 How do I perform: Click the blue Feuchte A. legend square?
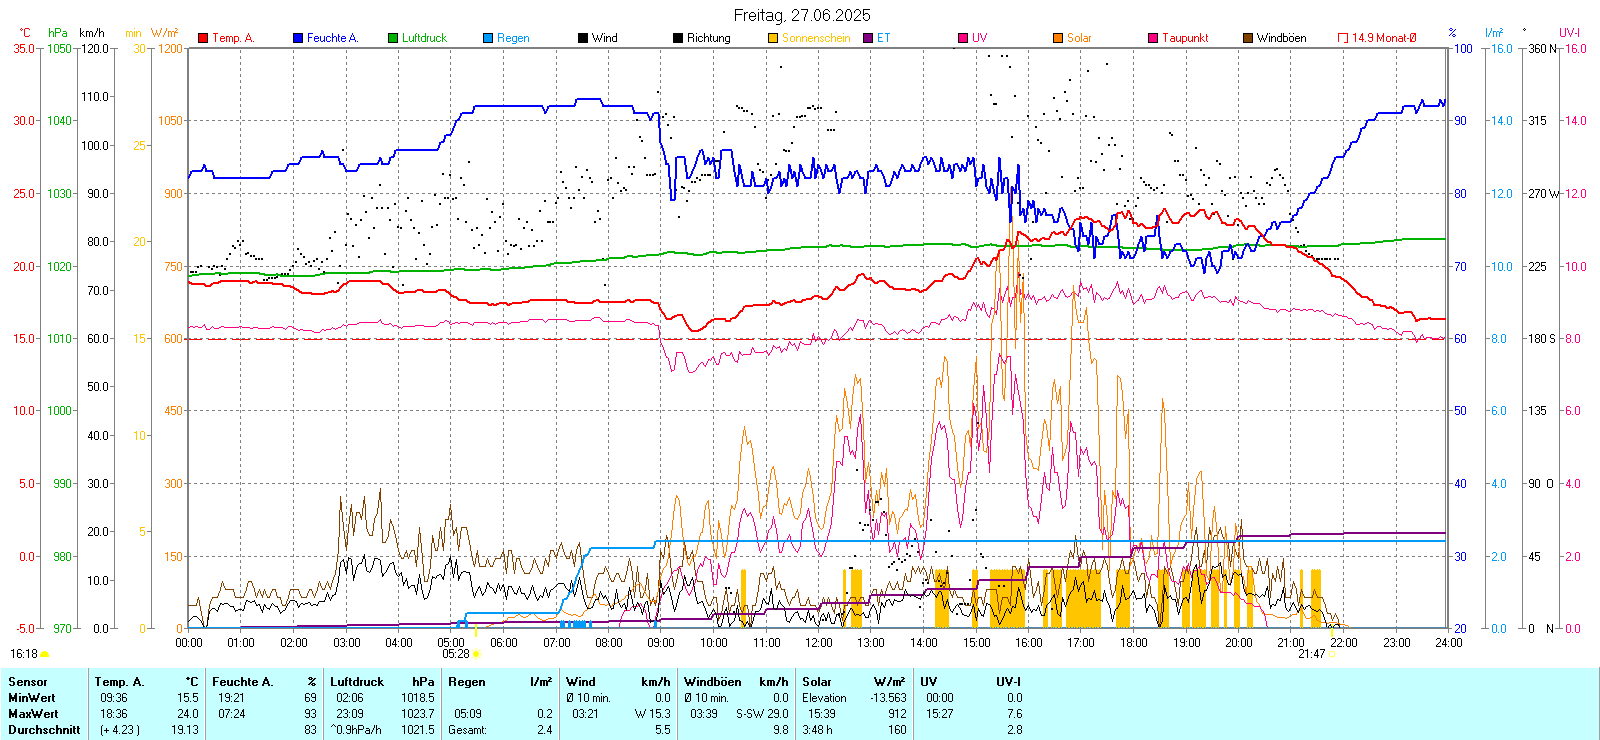click(x=298, y=38)
